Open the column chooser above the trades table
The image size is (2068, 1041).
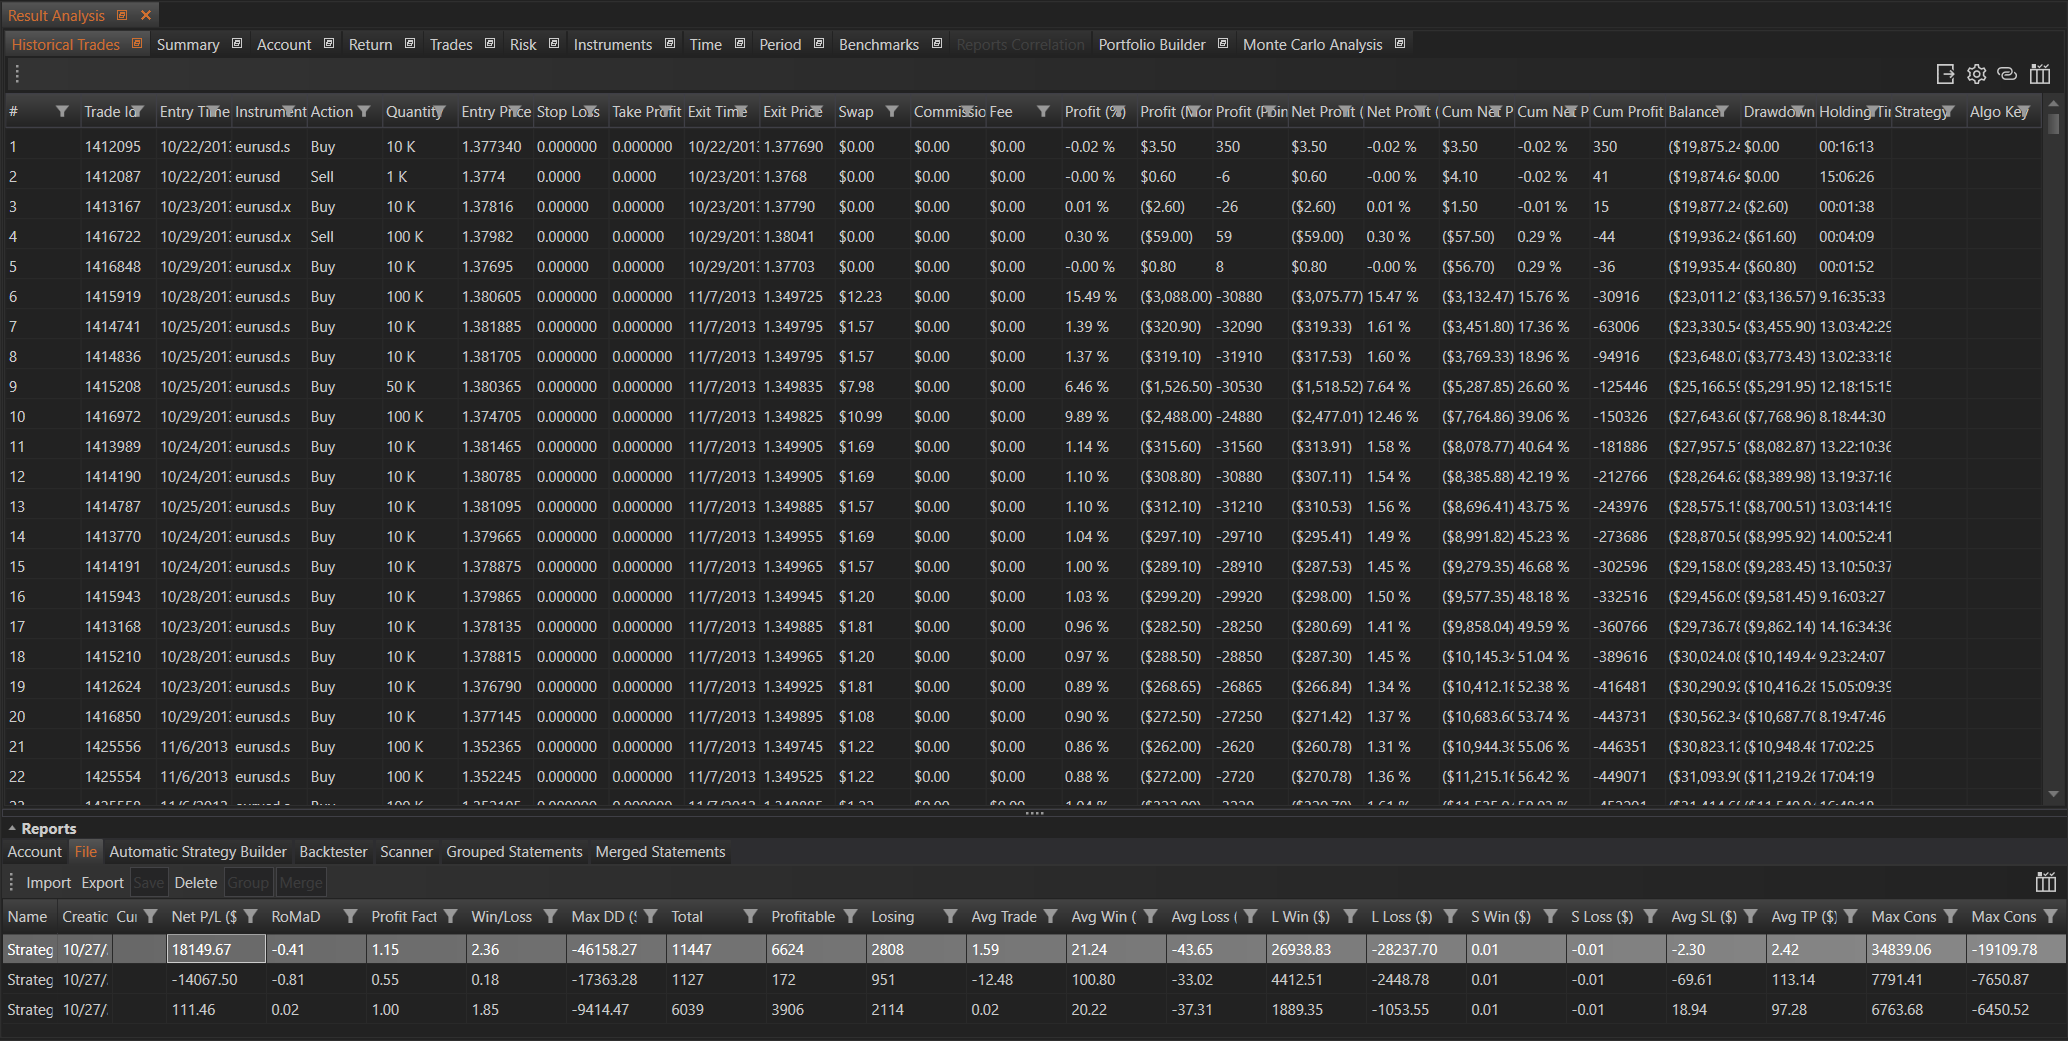pyautogui.click(x=2040, y=74)
